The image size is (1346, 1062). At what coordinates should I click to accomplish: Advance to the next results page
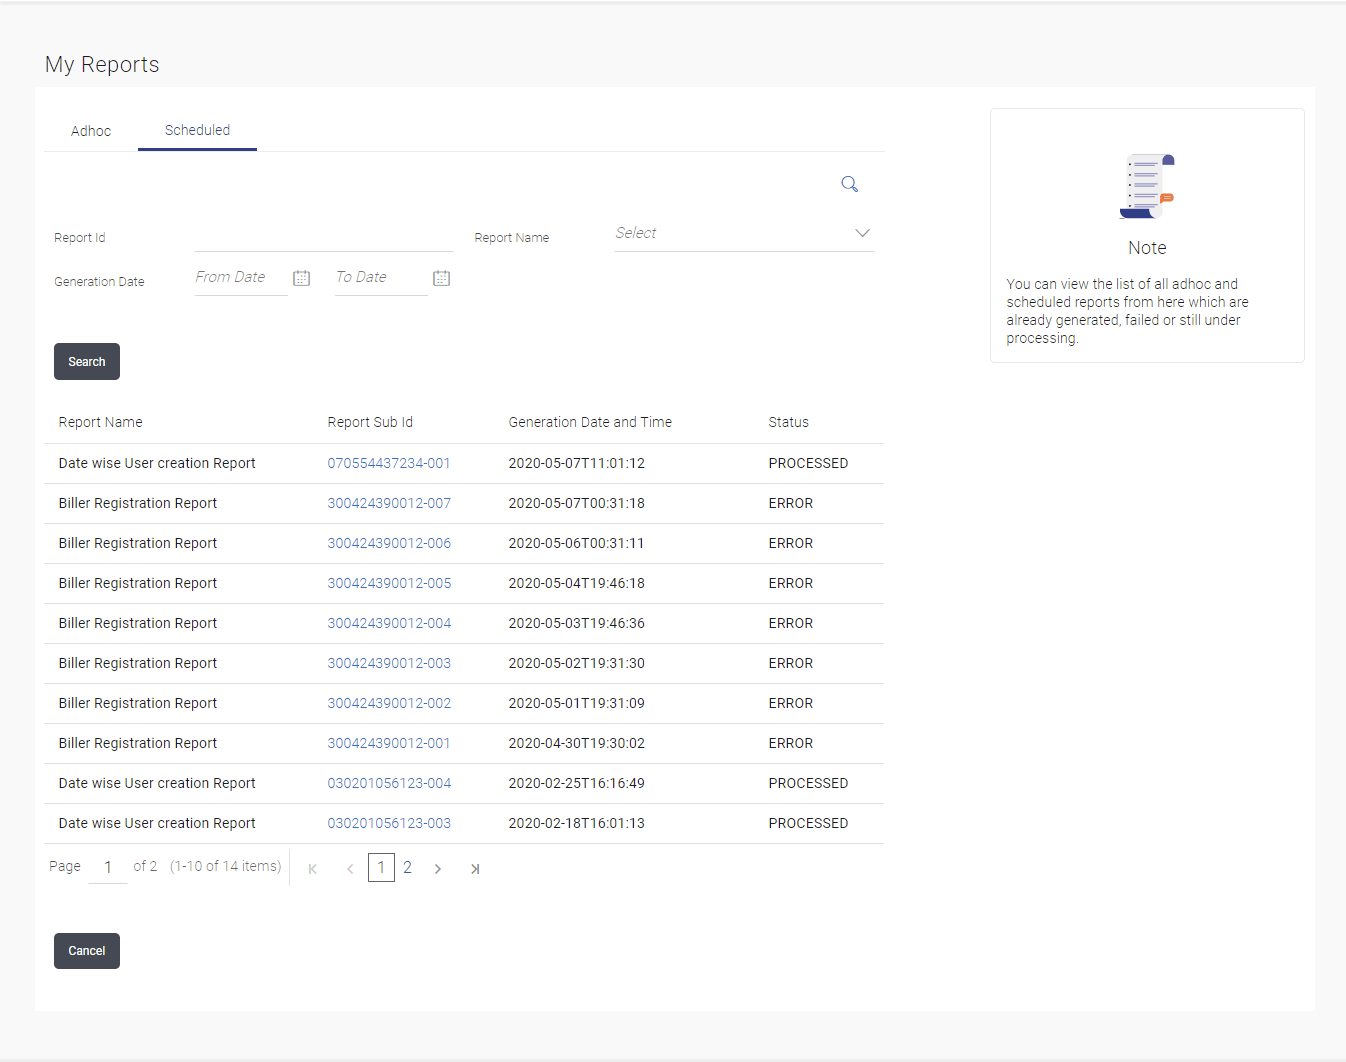click(438, 869)
